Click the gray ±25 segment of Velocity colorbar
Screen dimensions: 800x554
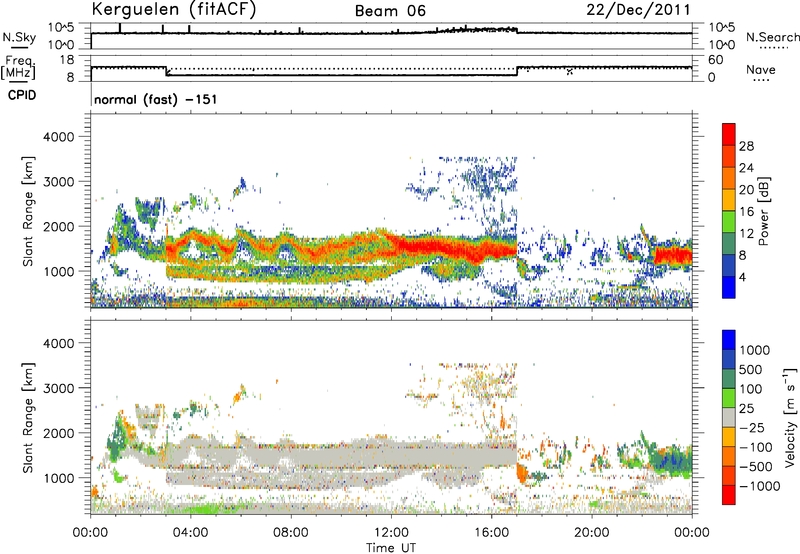click(x=729, y=417)
